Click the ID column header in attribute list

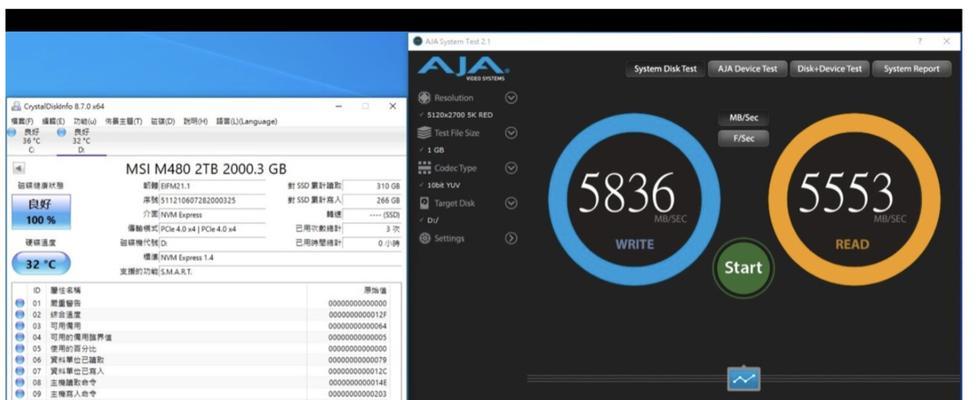pos(37,290)
